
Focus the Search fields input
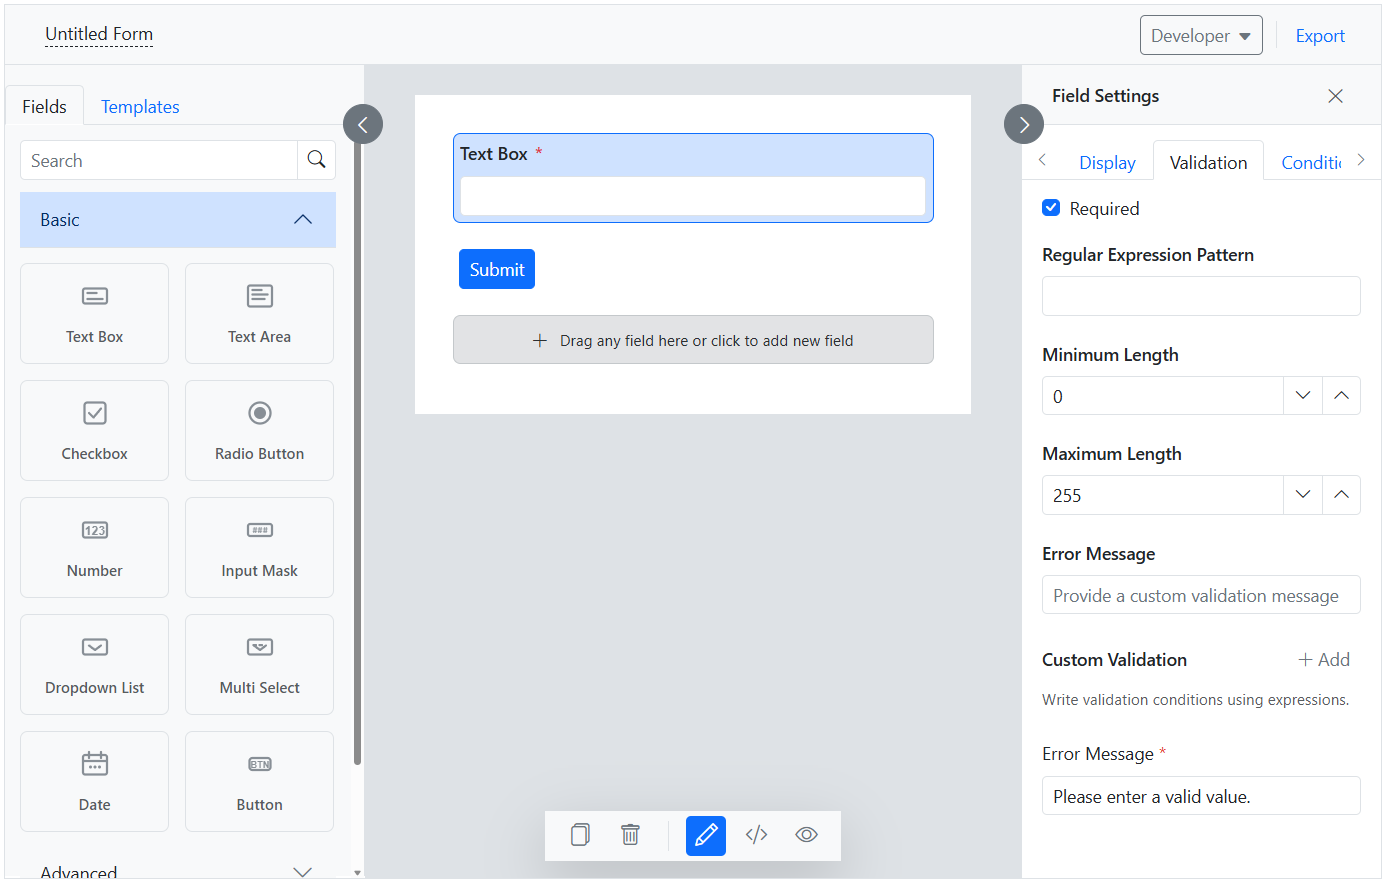(159, 160)
